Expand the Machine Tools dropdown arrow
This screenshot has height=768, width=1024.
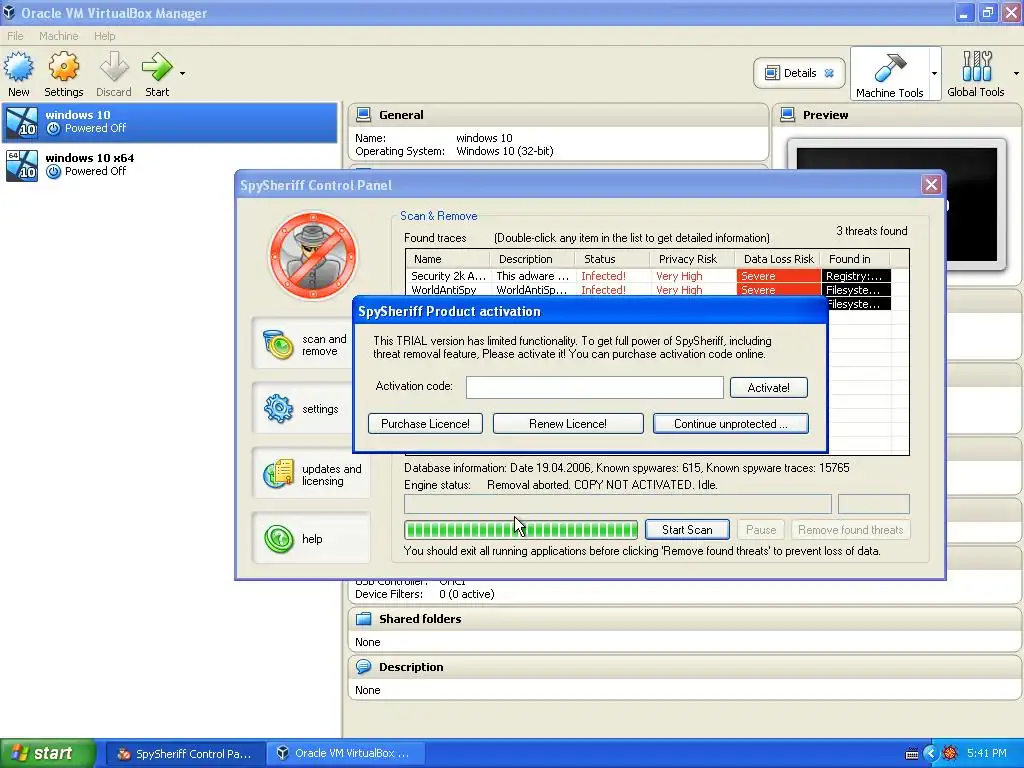[x=935, y=73]
